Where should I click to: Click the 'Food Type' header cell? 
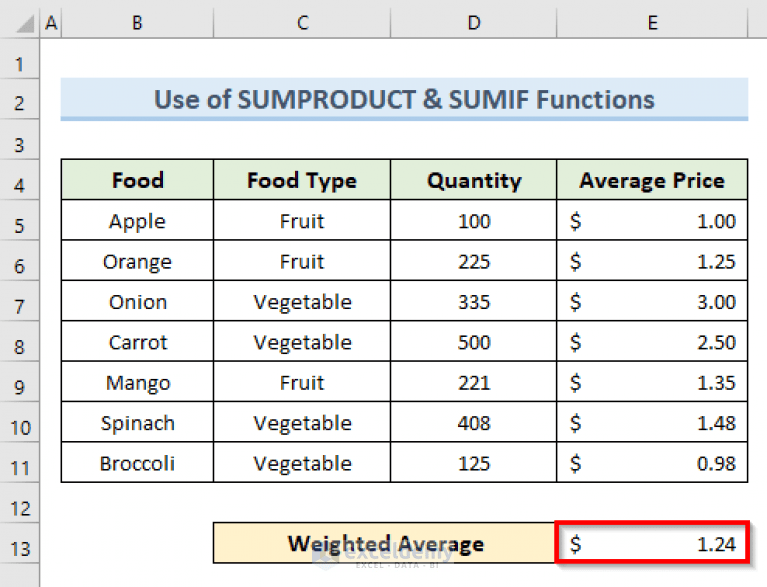[x=302, y=180]
